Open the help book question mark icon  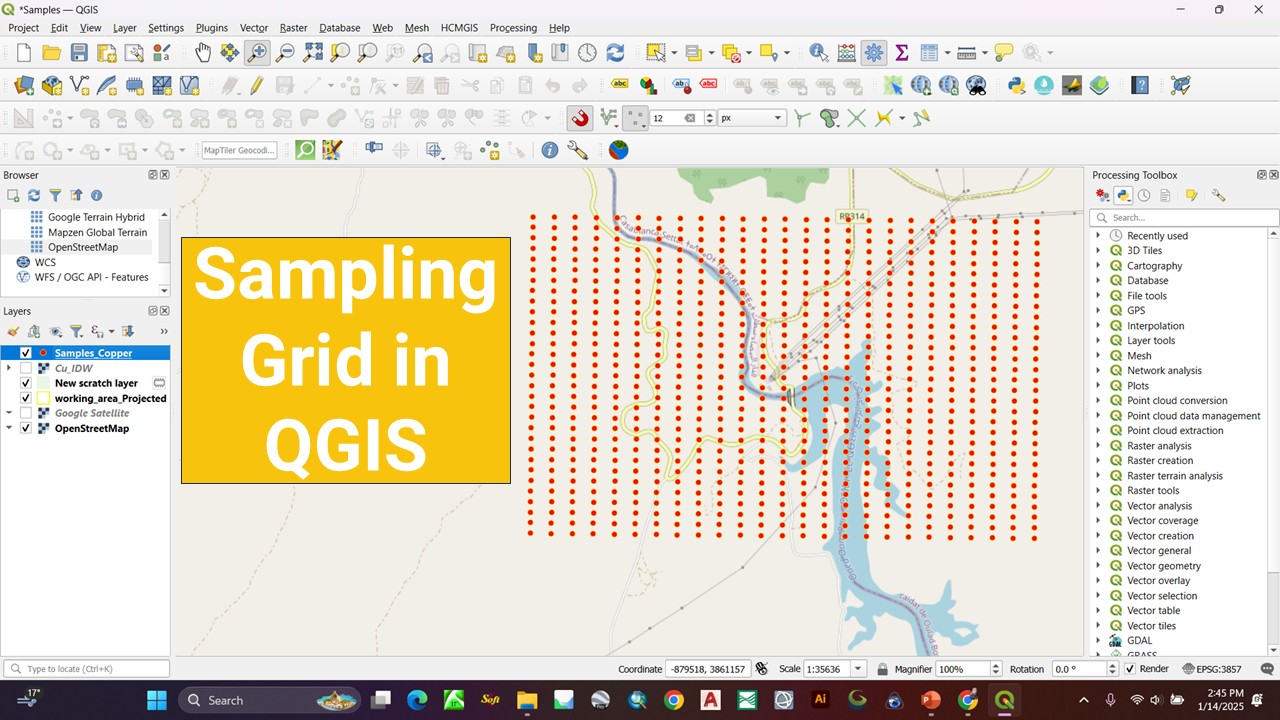[1140, 86]
